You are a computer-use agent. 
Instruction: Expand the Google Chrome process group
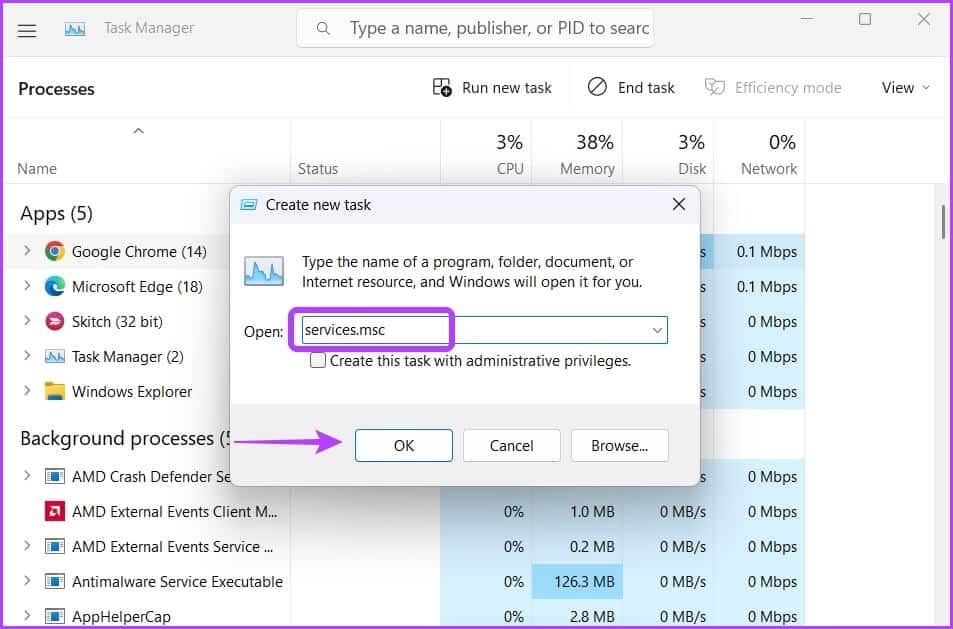click(x=27, y=252)
